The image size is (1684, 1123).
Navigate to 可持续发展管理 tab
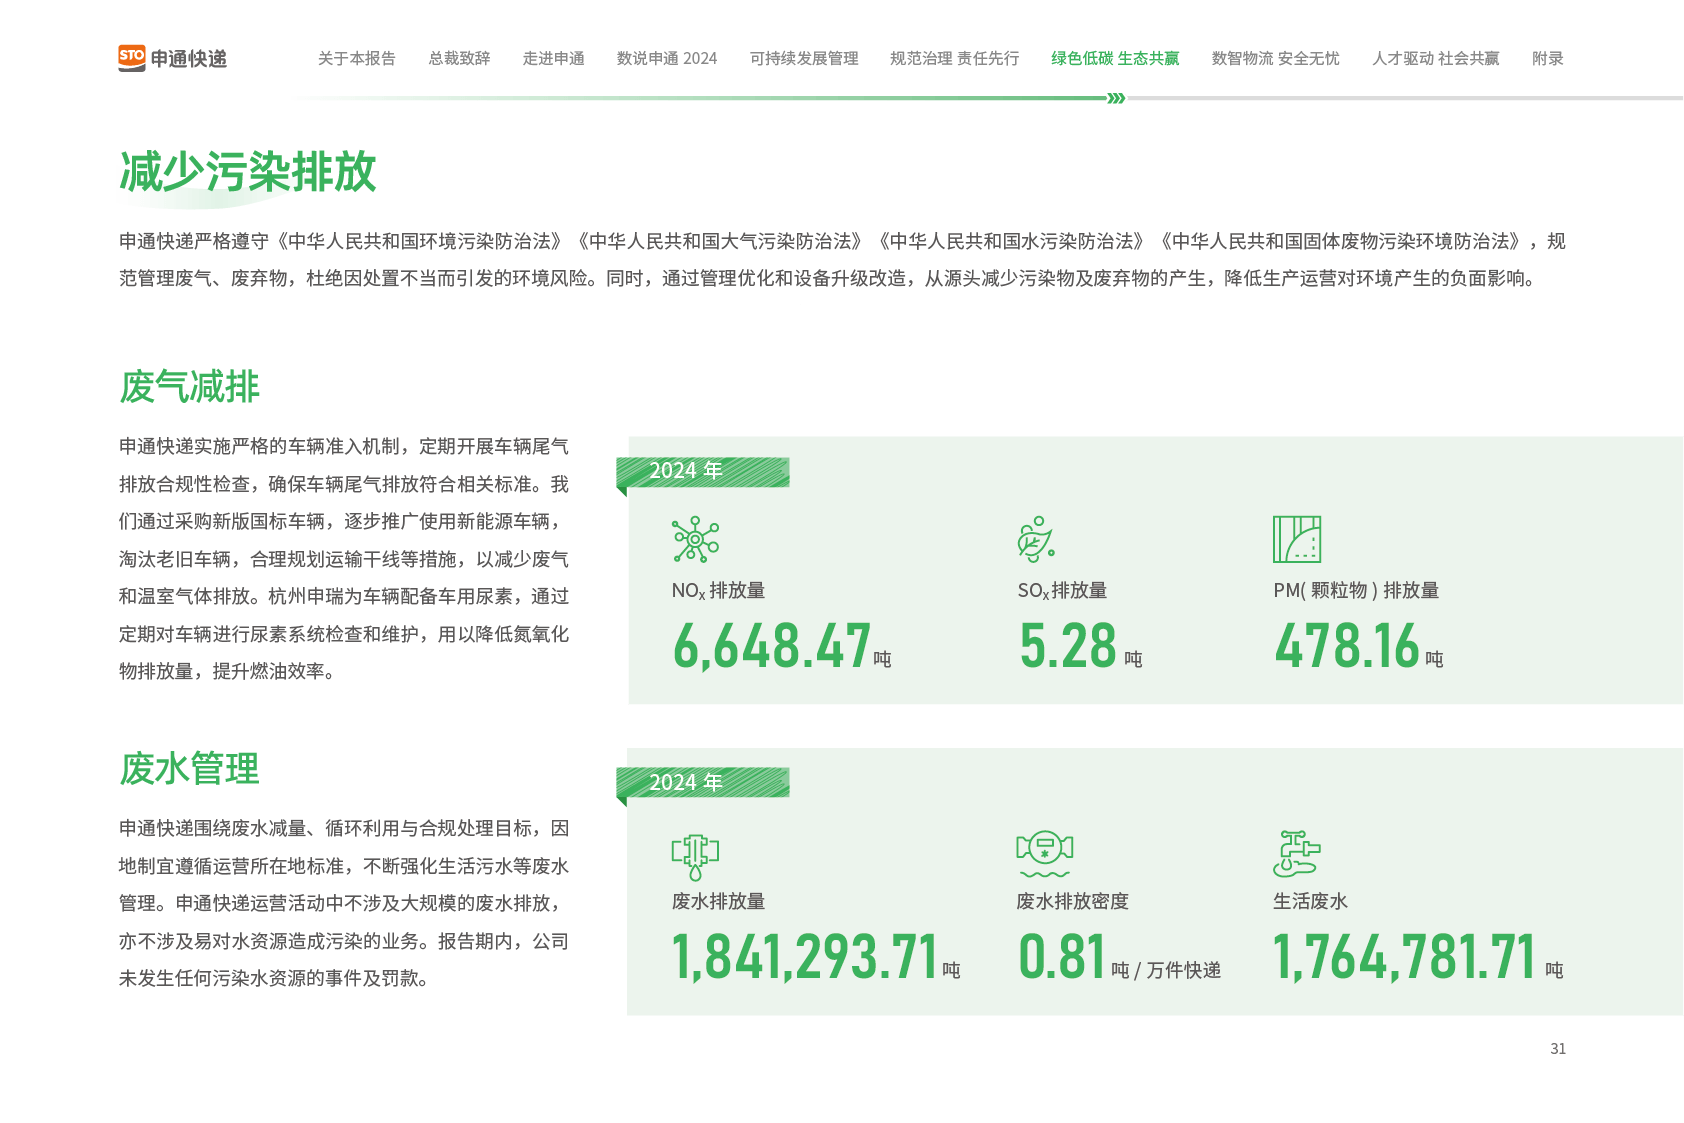pos(804,59)
